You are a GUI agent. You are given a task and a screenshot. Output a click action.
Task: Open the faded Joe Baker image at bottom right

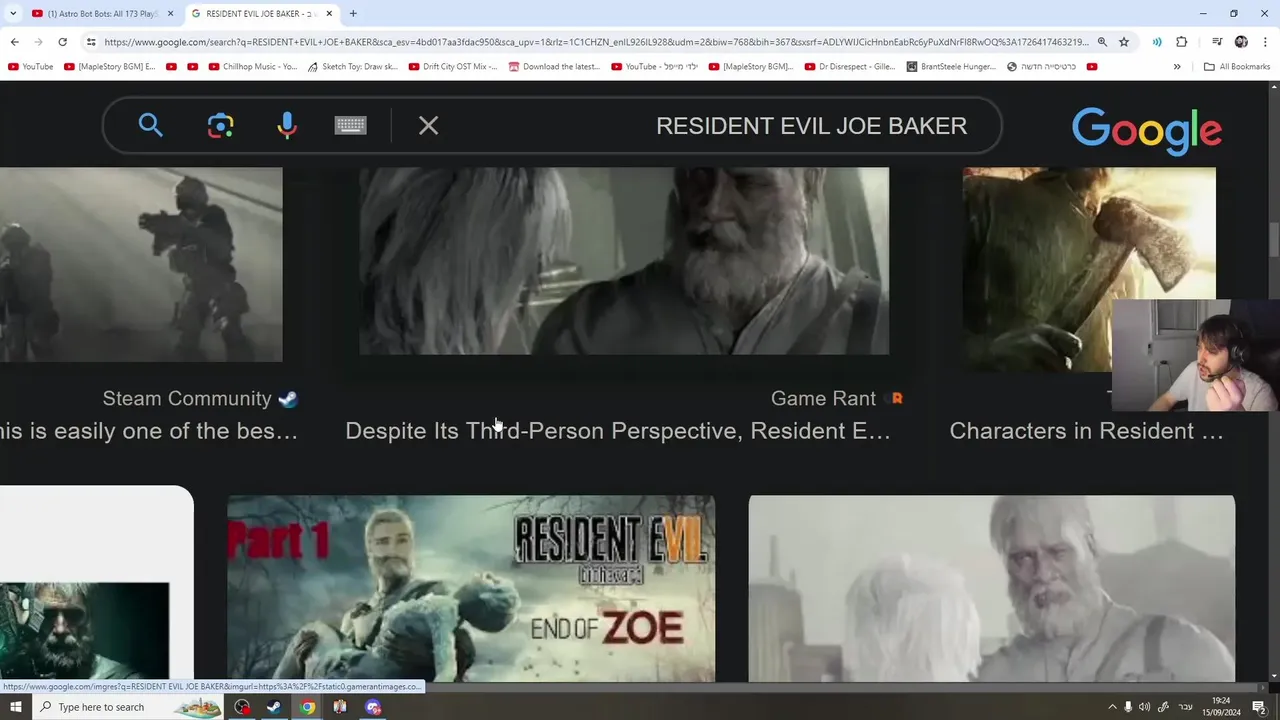(991, 588)
